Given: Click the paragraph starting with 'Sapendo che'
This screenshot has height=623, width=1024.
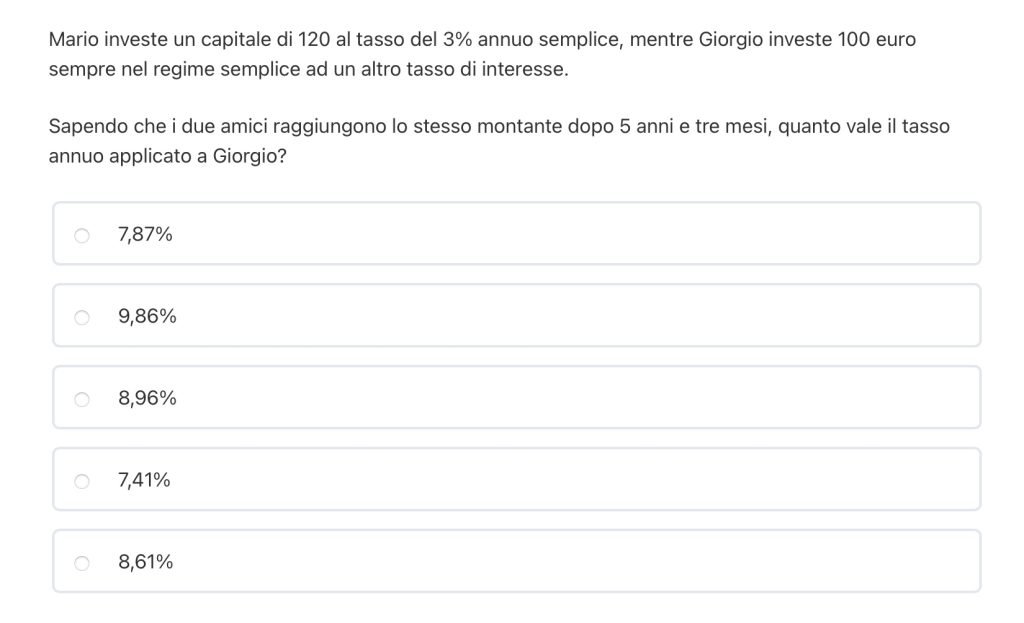Looking at the screenshot, I should tap(400, 142).
